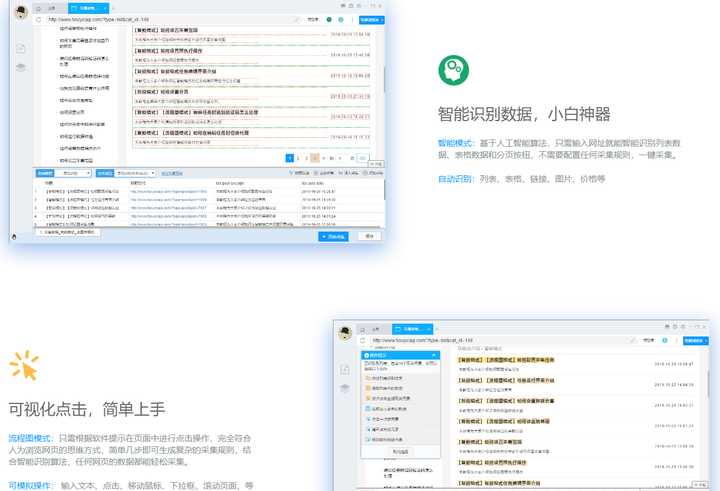Image resolution: width=720 pixels, height=491 pixels.
Task: Click the refresh icon beside the top window URL
Action: click(39, 20)
